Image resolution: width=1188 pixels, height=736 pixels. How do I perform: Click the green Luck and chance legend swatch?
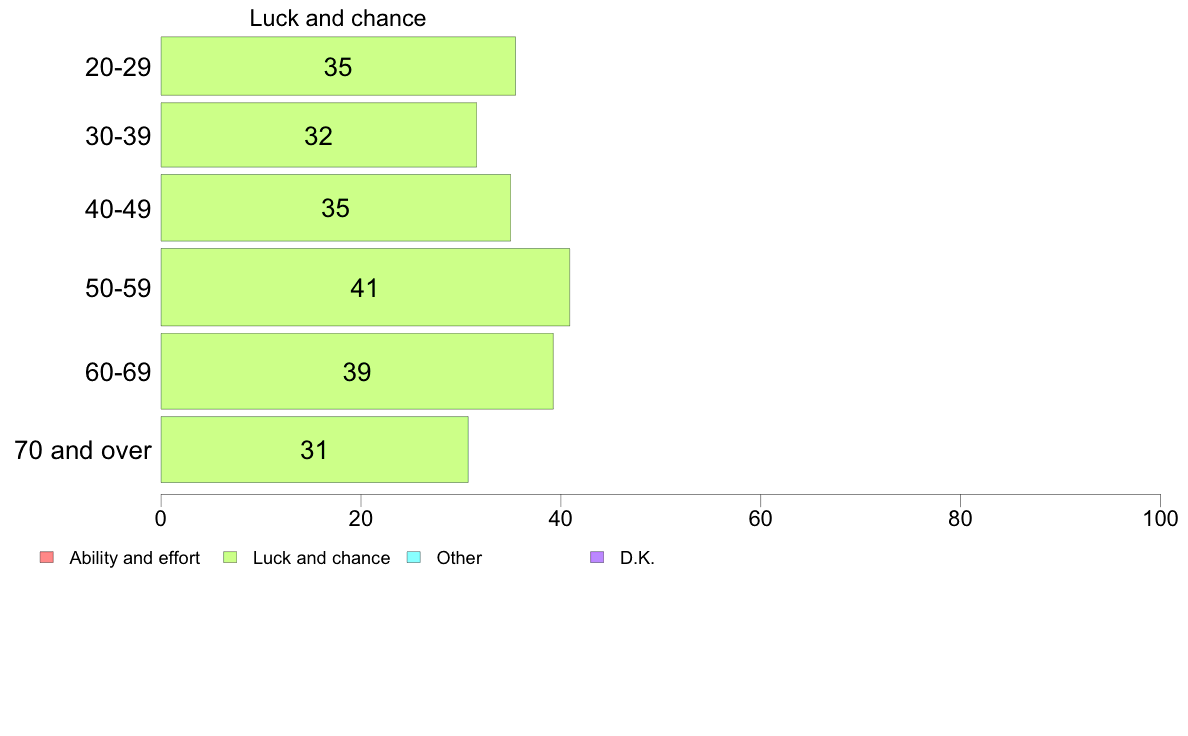tap(230, 557)
